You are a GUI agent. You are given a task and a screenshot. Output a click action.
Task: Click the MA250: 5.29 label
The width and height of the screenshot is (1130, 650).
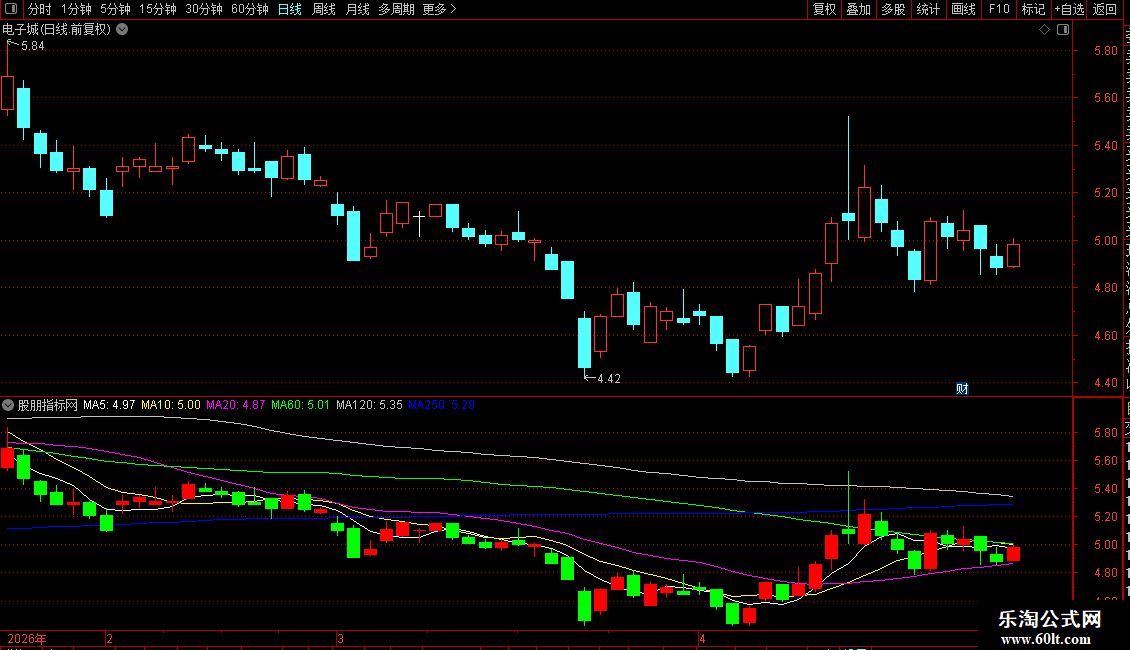click(x=441, y=405)
